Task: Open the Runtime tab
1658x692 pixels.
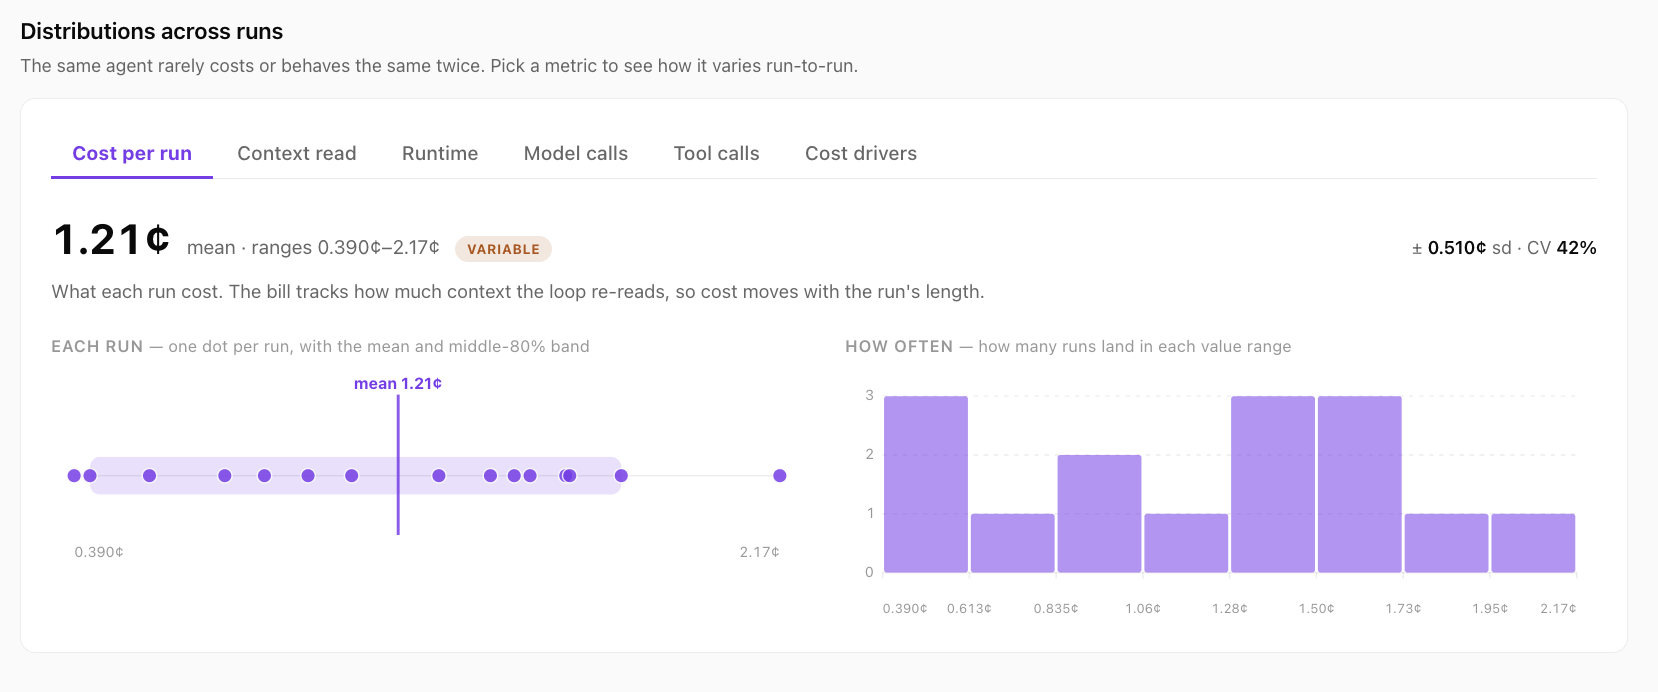Action: (x=440, y=153)
